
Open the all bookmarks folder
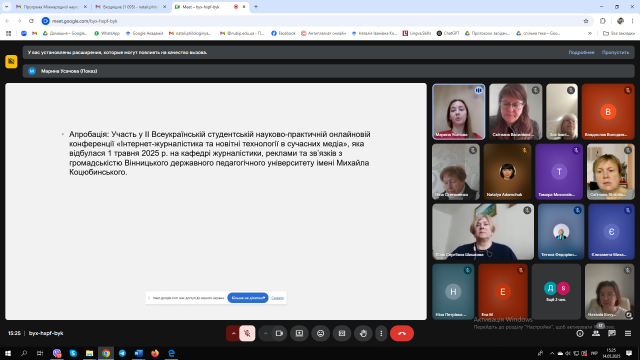click(x=619, y=33)
